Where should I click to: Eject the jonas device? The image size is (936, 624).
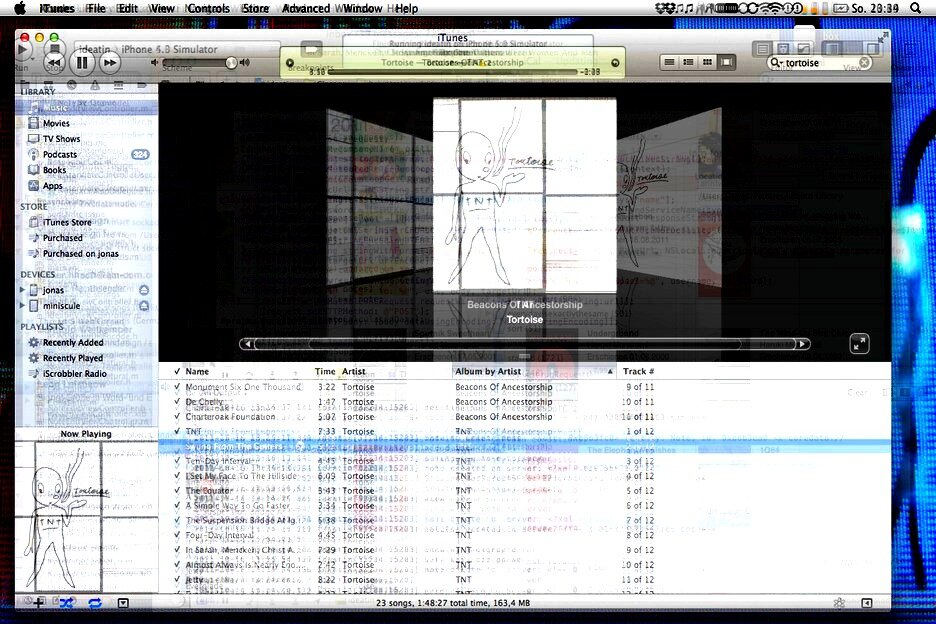144,290
